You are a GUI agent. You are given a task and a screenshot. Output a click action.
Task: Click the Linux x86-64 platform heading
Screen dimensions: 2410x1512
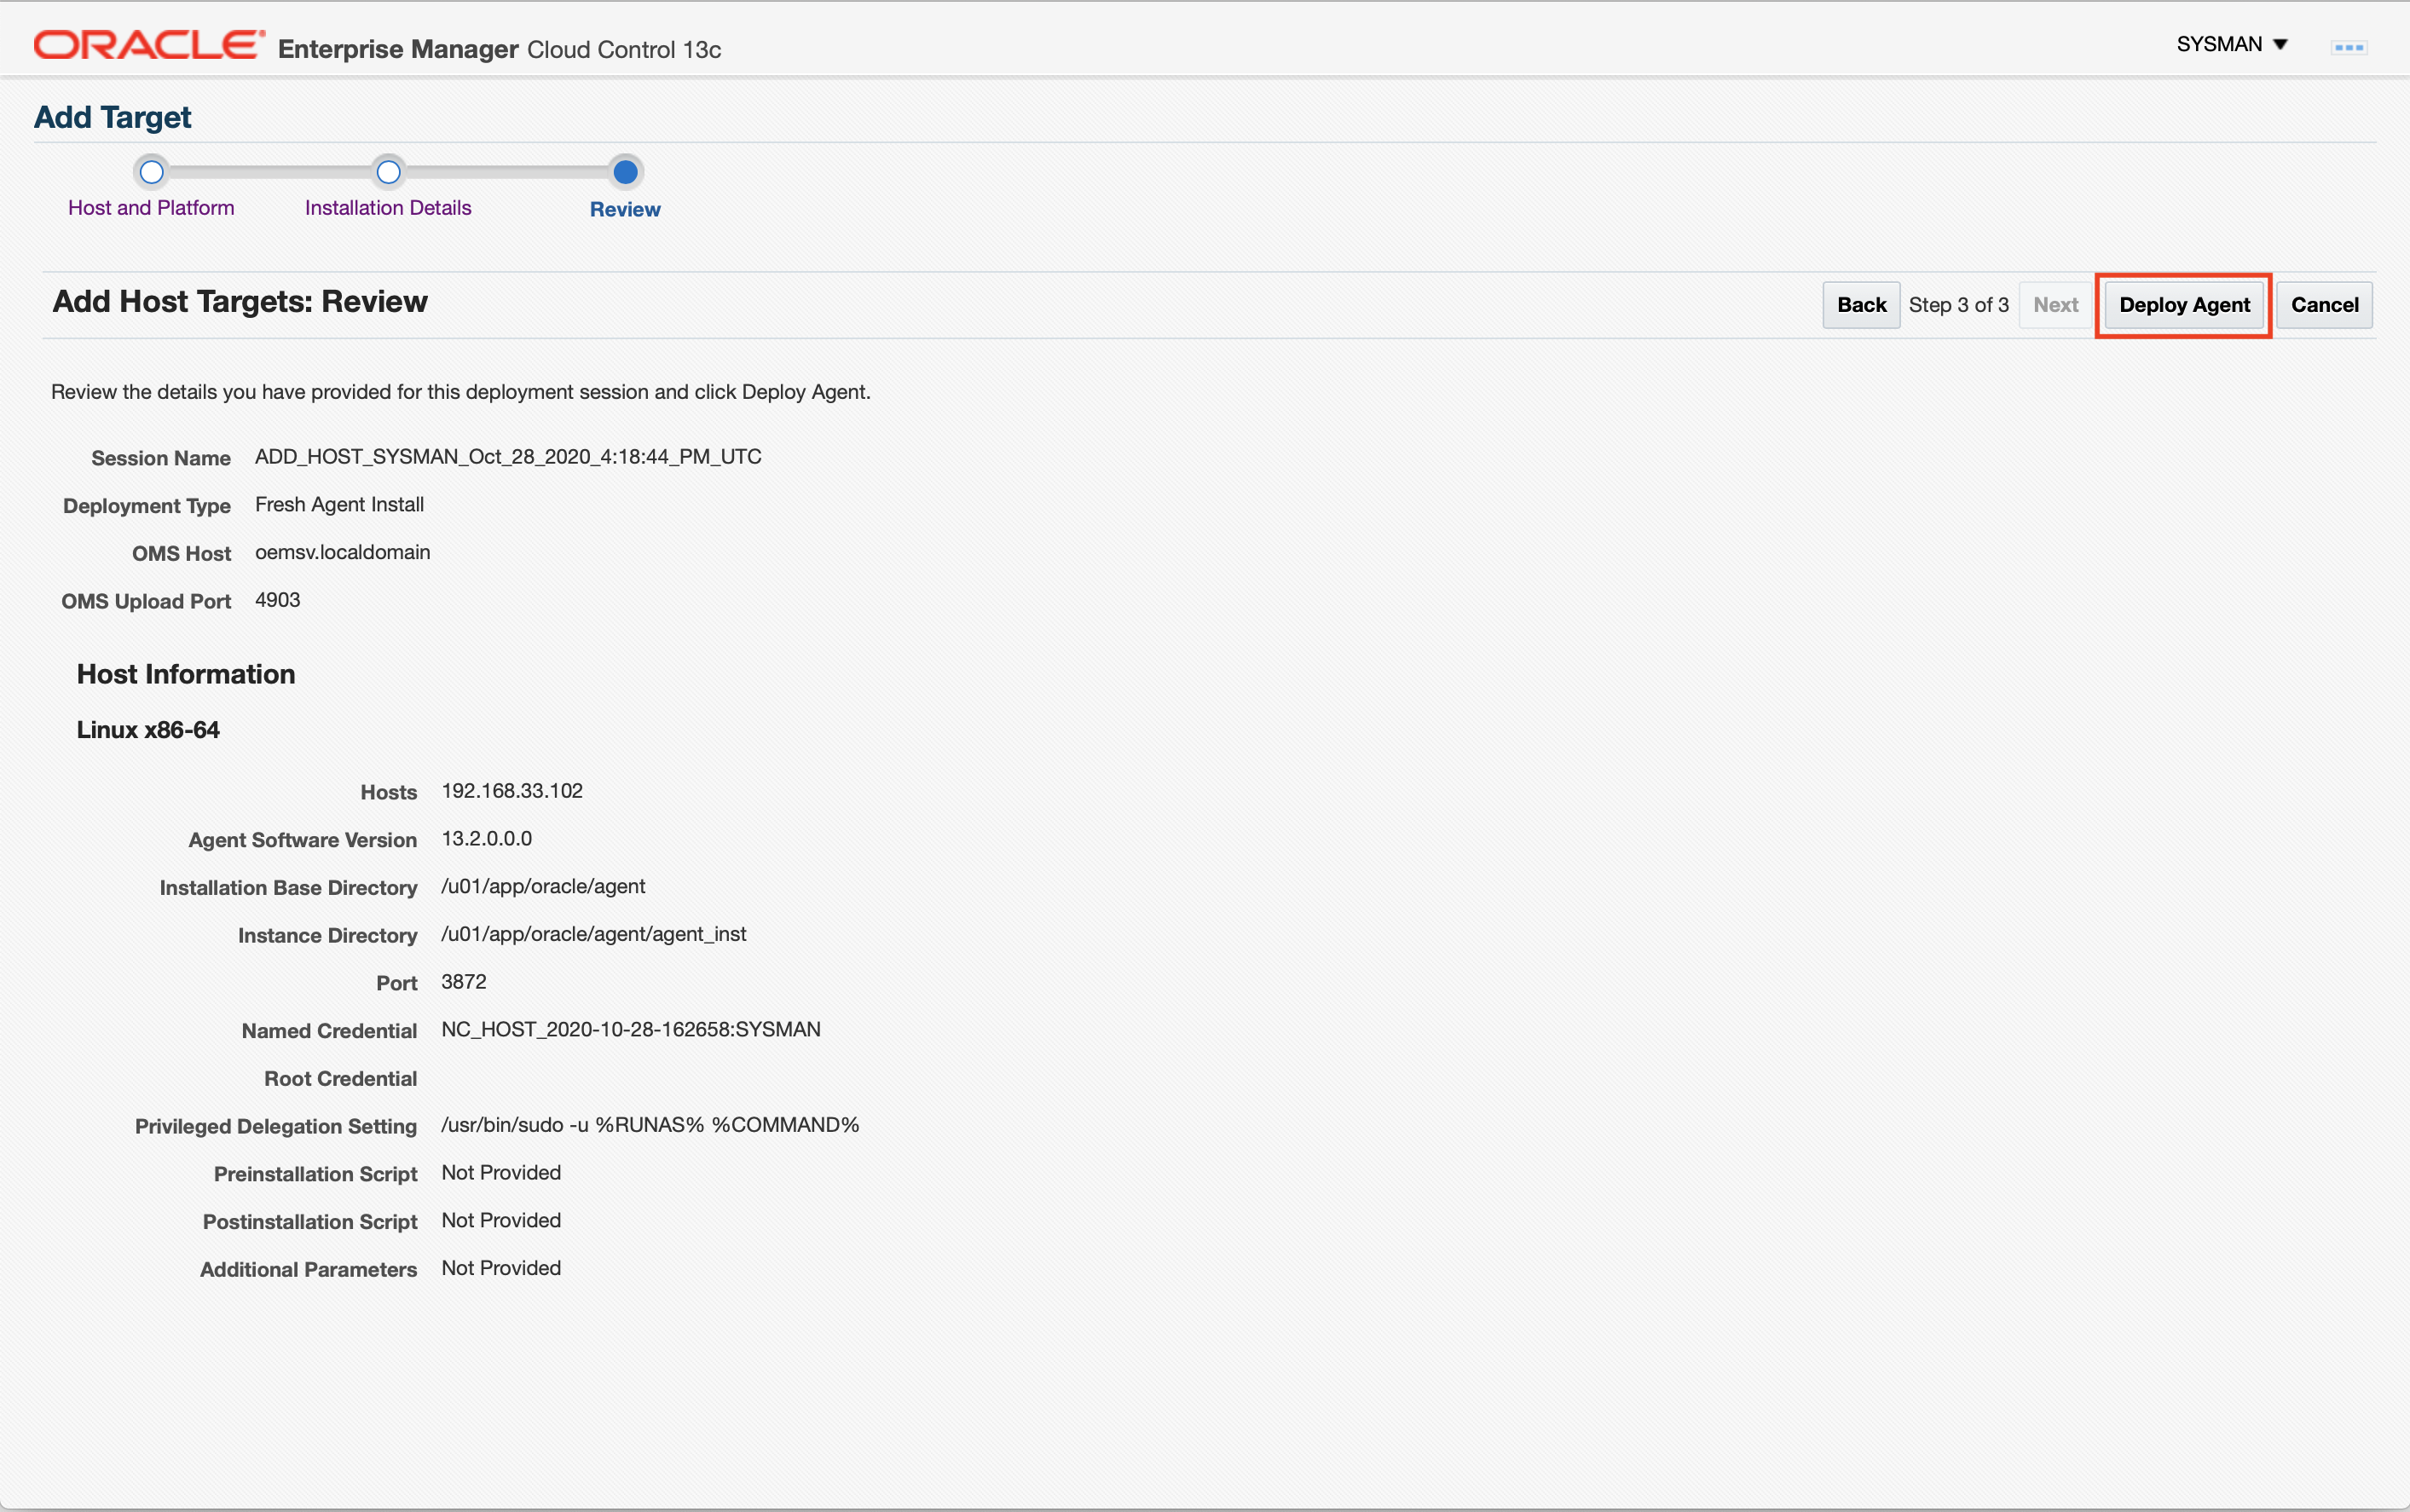(x=148, y=730)
